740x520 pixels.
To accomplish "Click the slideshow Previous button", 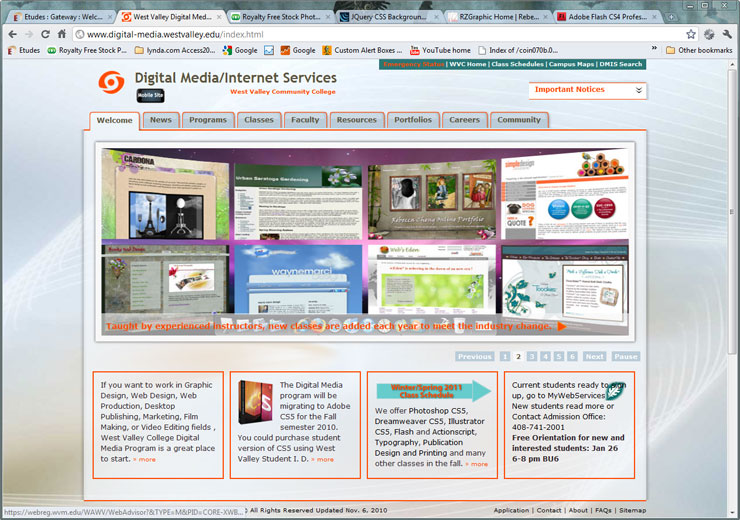I will click(475, 357).
